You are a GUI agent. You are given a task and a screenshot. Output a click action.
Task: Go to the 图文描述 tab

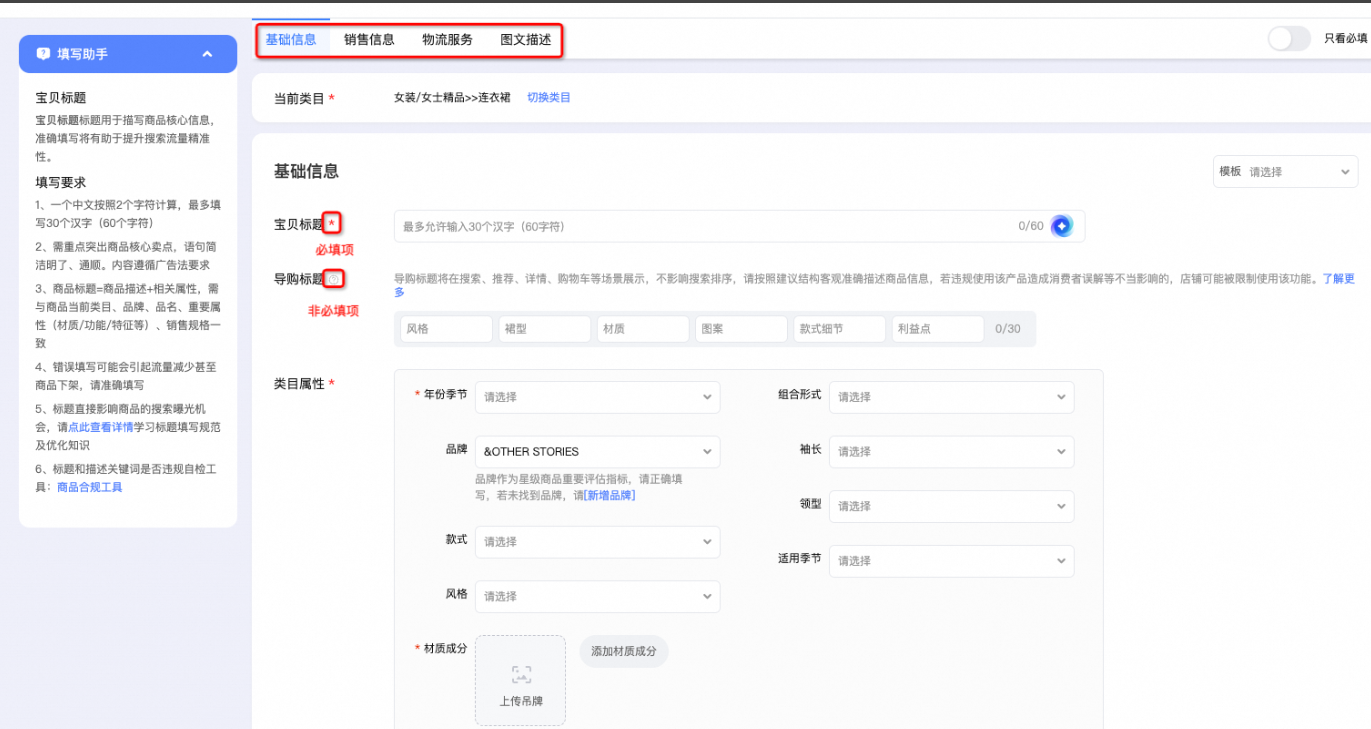[x=526, y=40]
